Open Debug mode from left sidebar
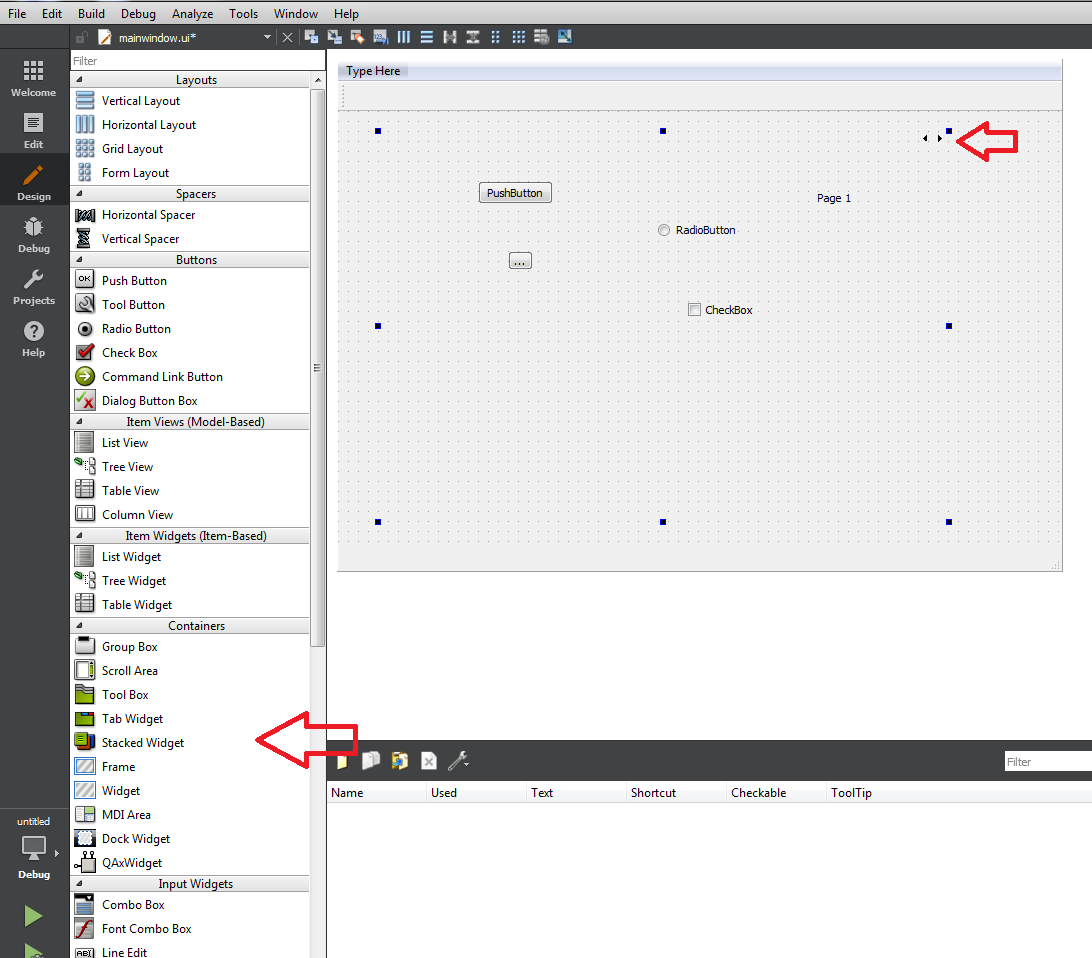The image size is (1092, 958). pos(34,234)
